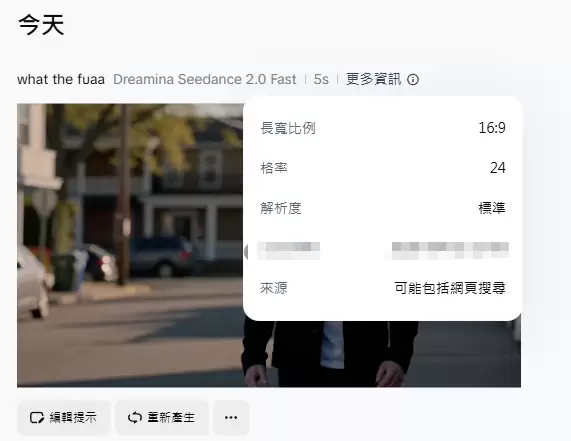Click the frame rate value '24'
Viewport: 571px width, 441px height.
(497, 168)
